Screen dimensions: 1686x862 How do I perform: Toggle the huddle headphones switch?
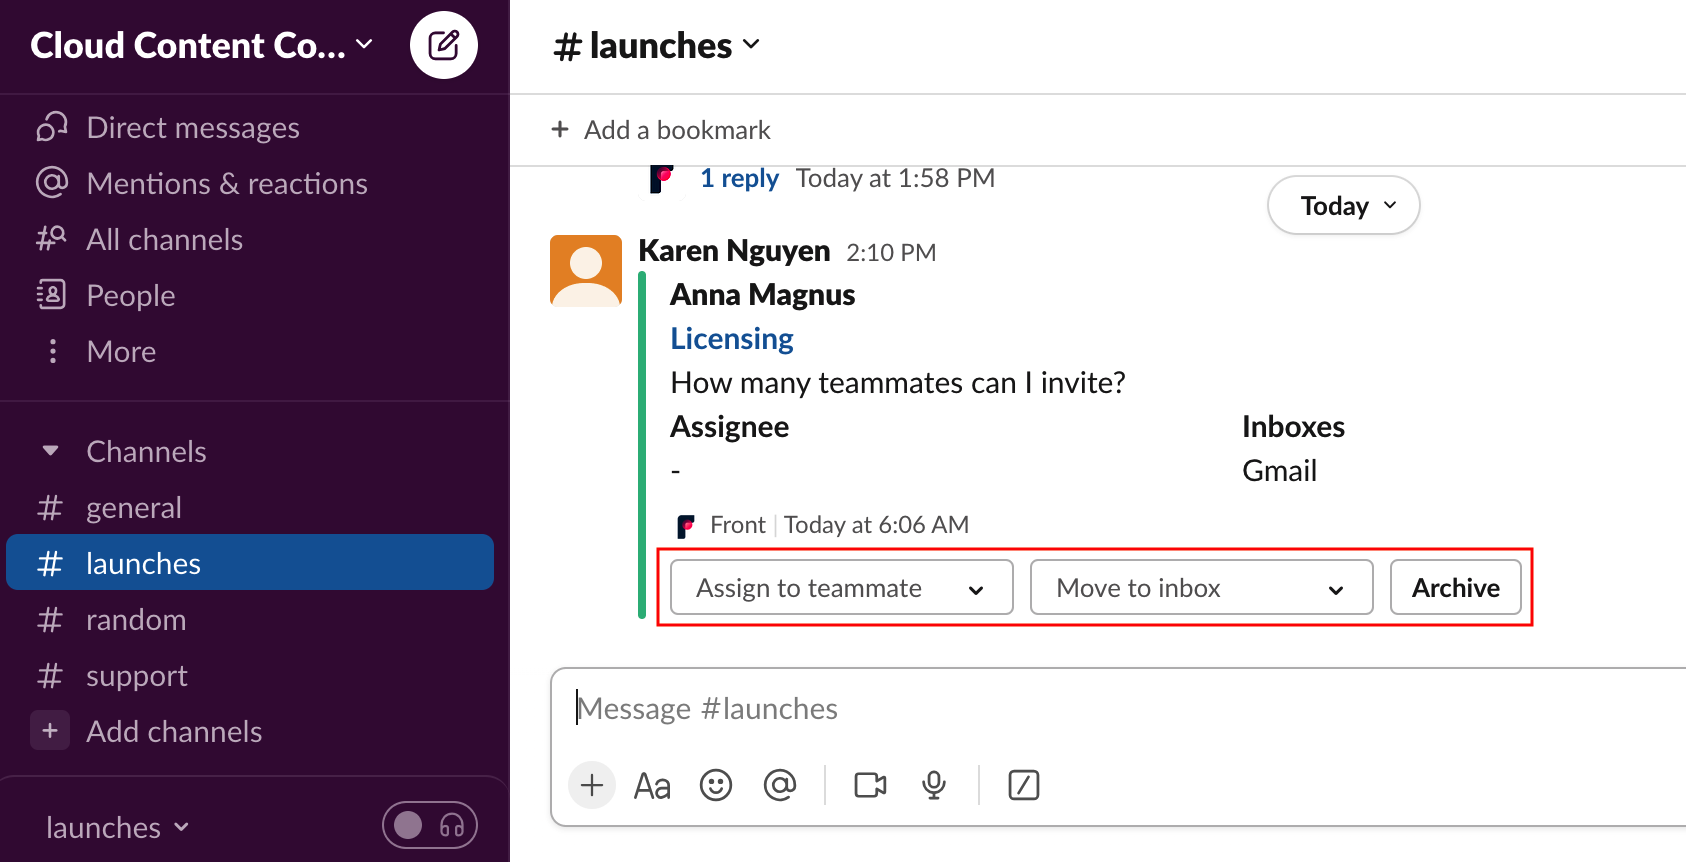[x=430, y=825]
